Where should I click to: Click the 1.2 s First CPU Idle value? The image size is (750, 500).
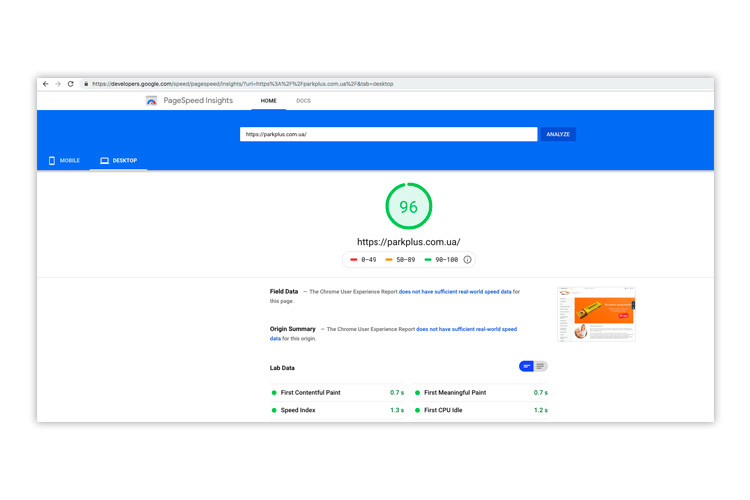(x=540, y=410)
